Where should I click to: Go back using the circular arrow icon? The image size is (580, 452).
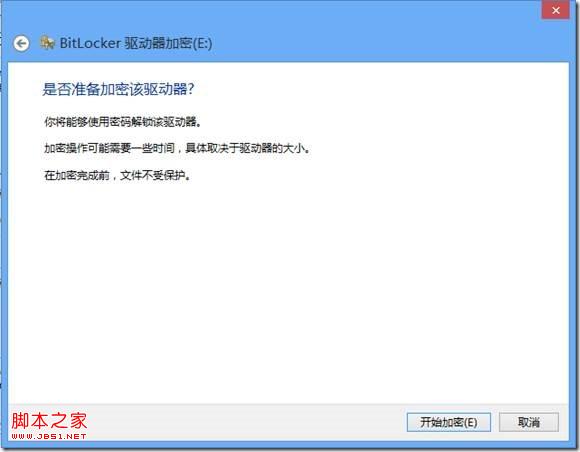(x=21, y=44)
